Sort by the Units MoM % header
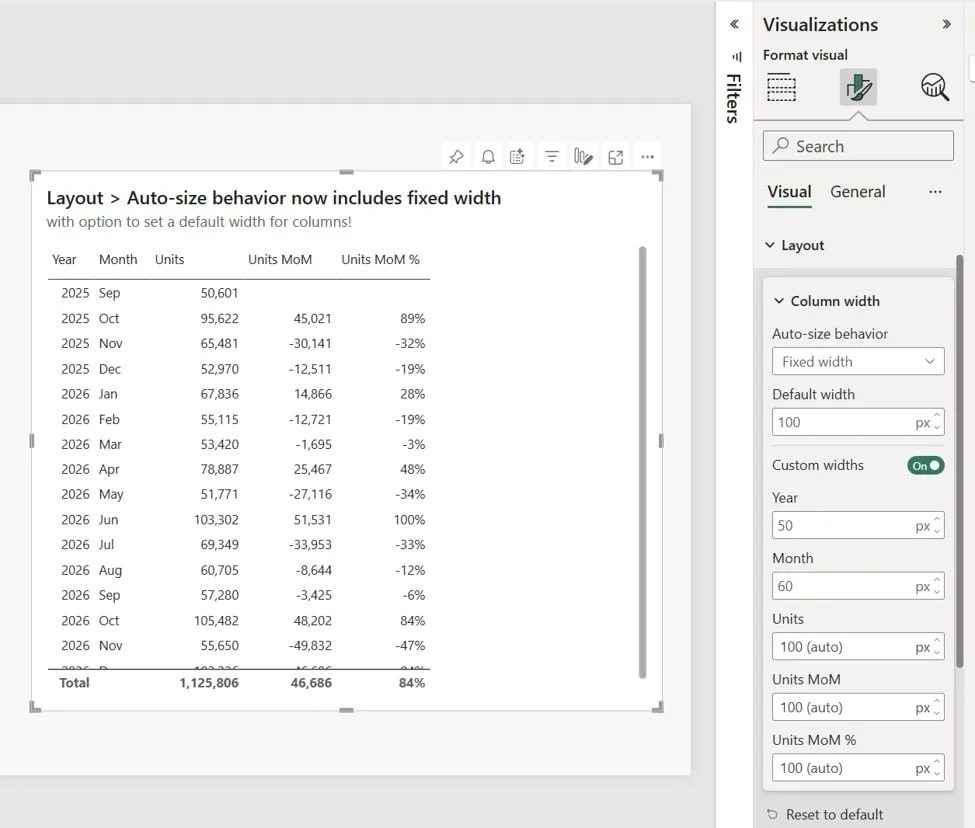 click(x=381, y=260)
